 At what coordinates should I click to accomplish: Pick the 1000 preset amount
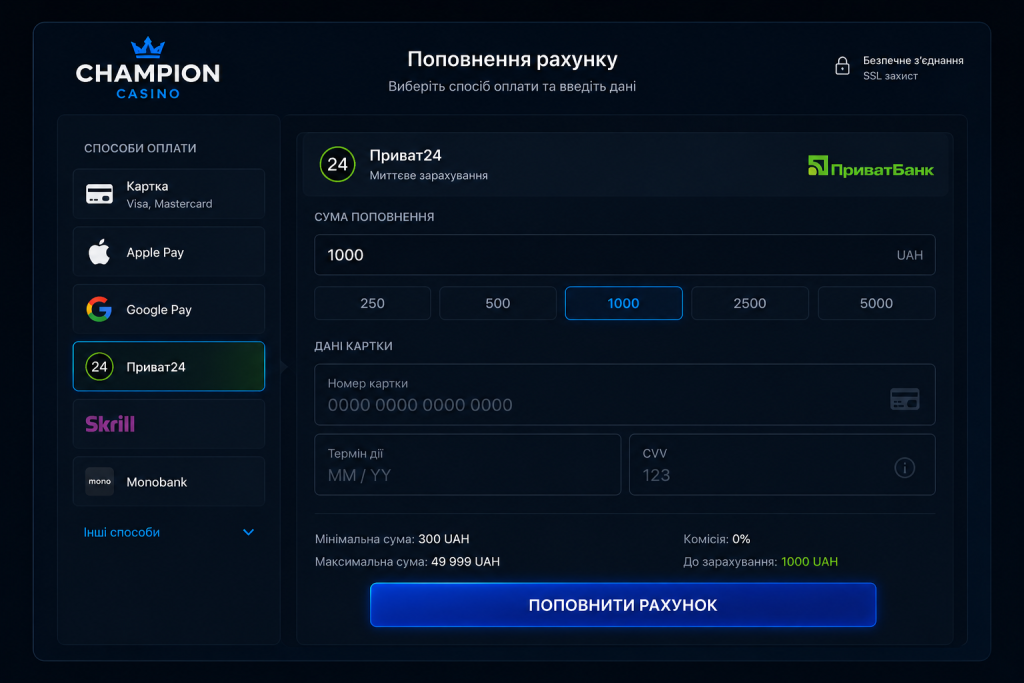624,303
